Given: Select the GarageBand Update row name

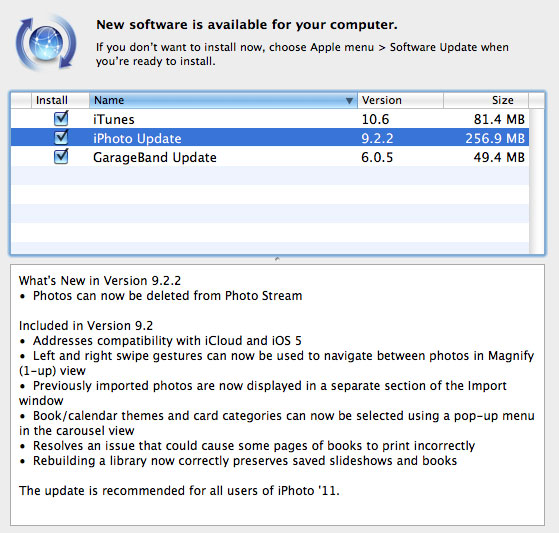Looking at the screenshot, I should tap(155, 158).
